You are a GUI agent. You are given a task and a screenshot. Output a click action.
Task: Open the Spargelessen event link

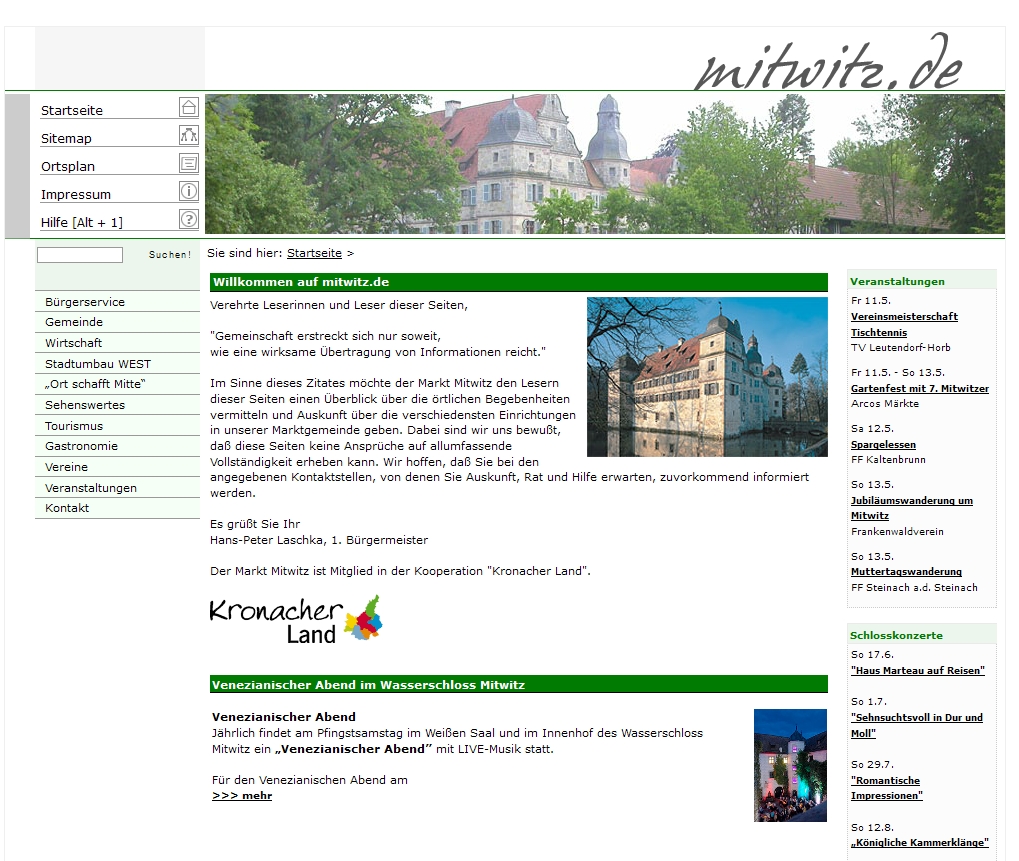(x=883, y=444)
